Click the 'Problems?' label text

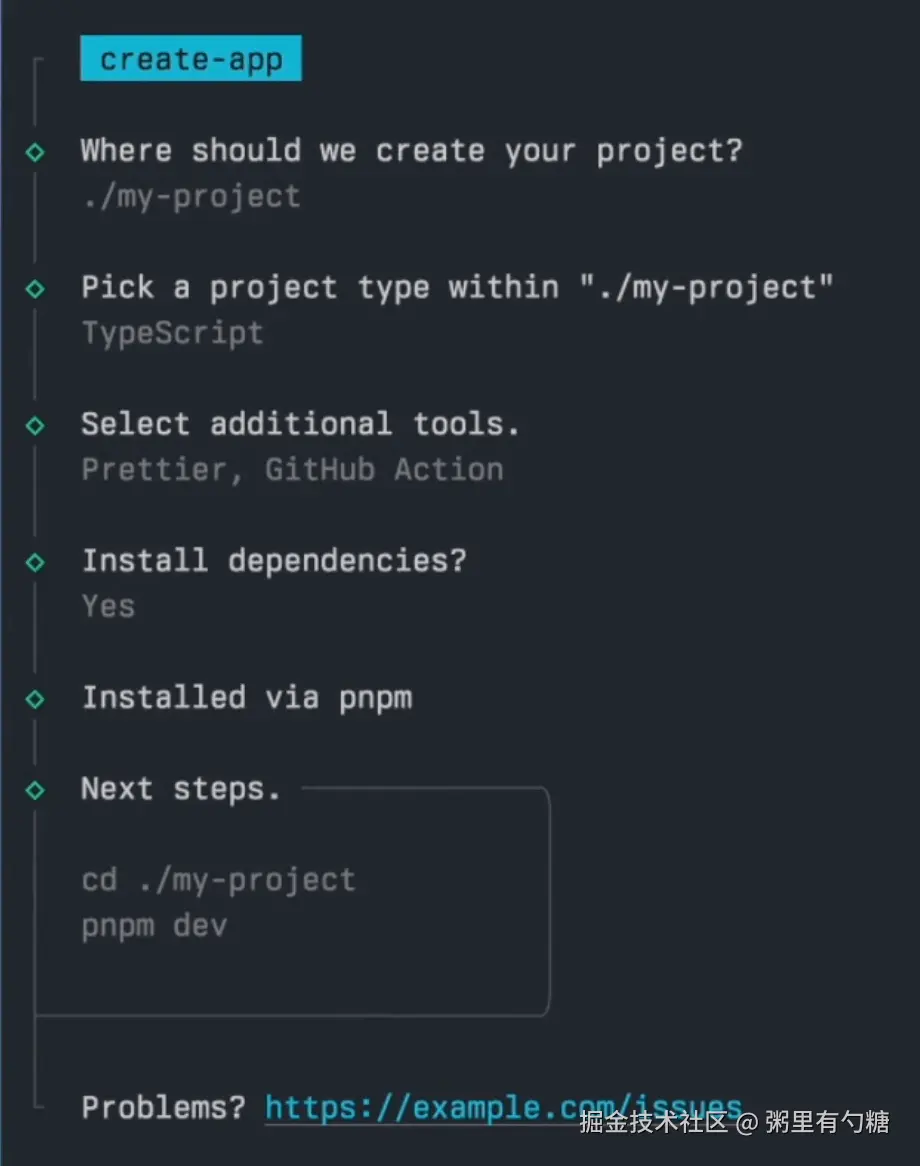coord(163,1107)
